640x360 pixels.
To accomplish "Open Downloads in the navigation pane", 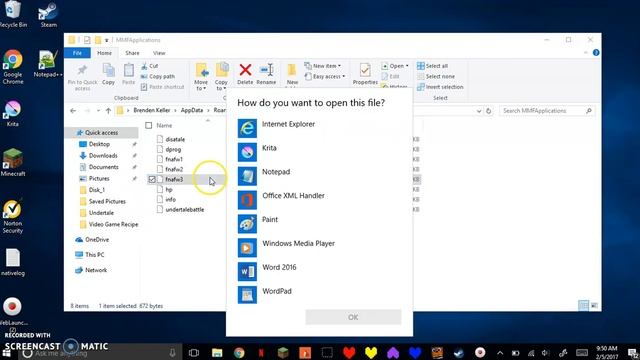I will click(x=103, y=156).
